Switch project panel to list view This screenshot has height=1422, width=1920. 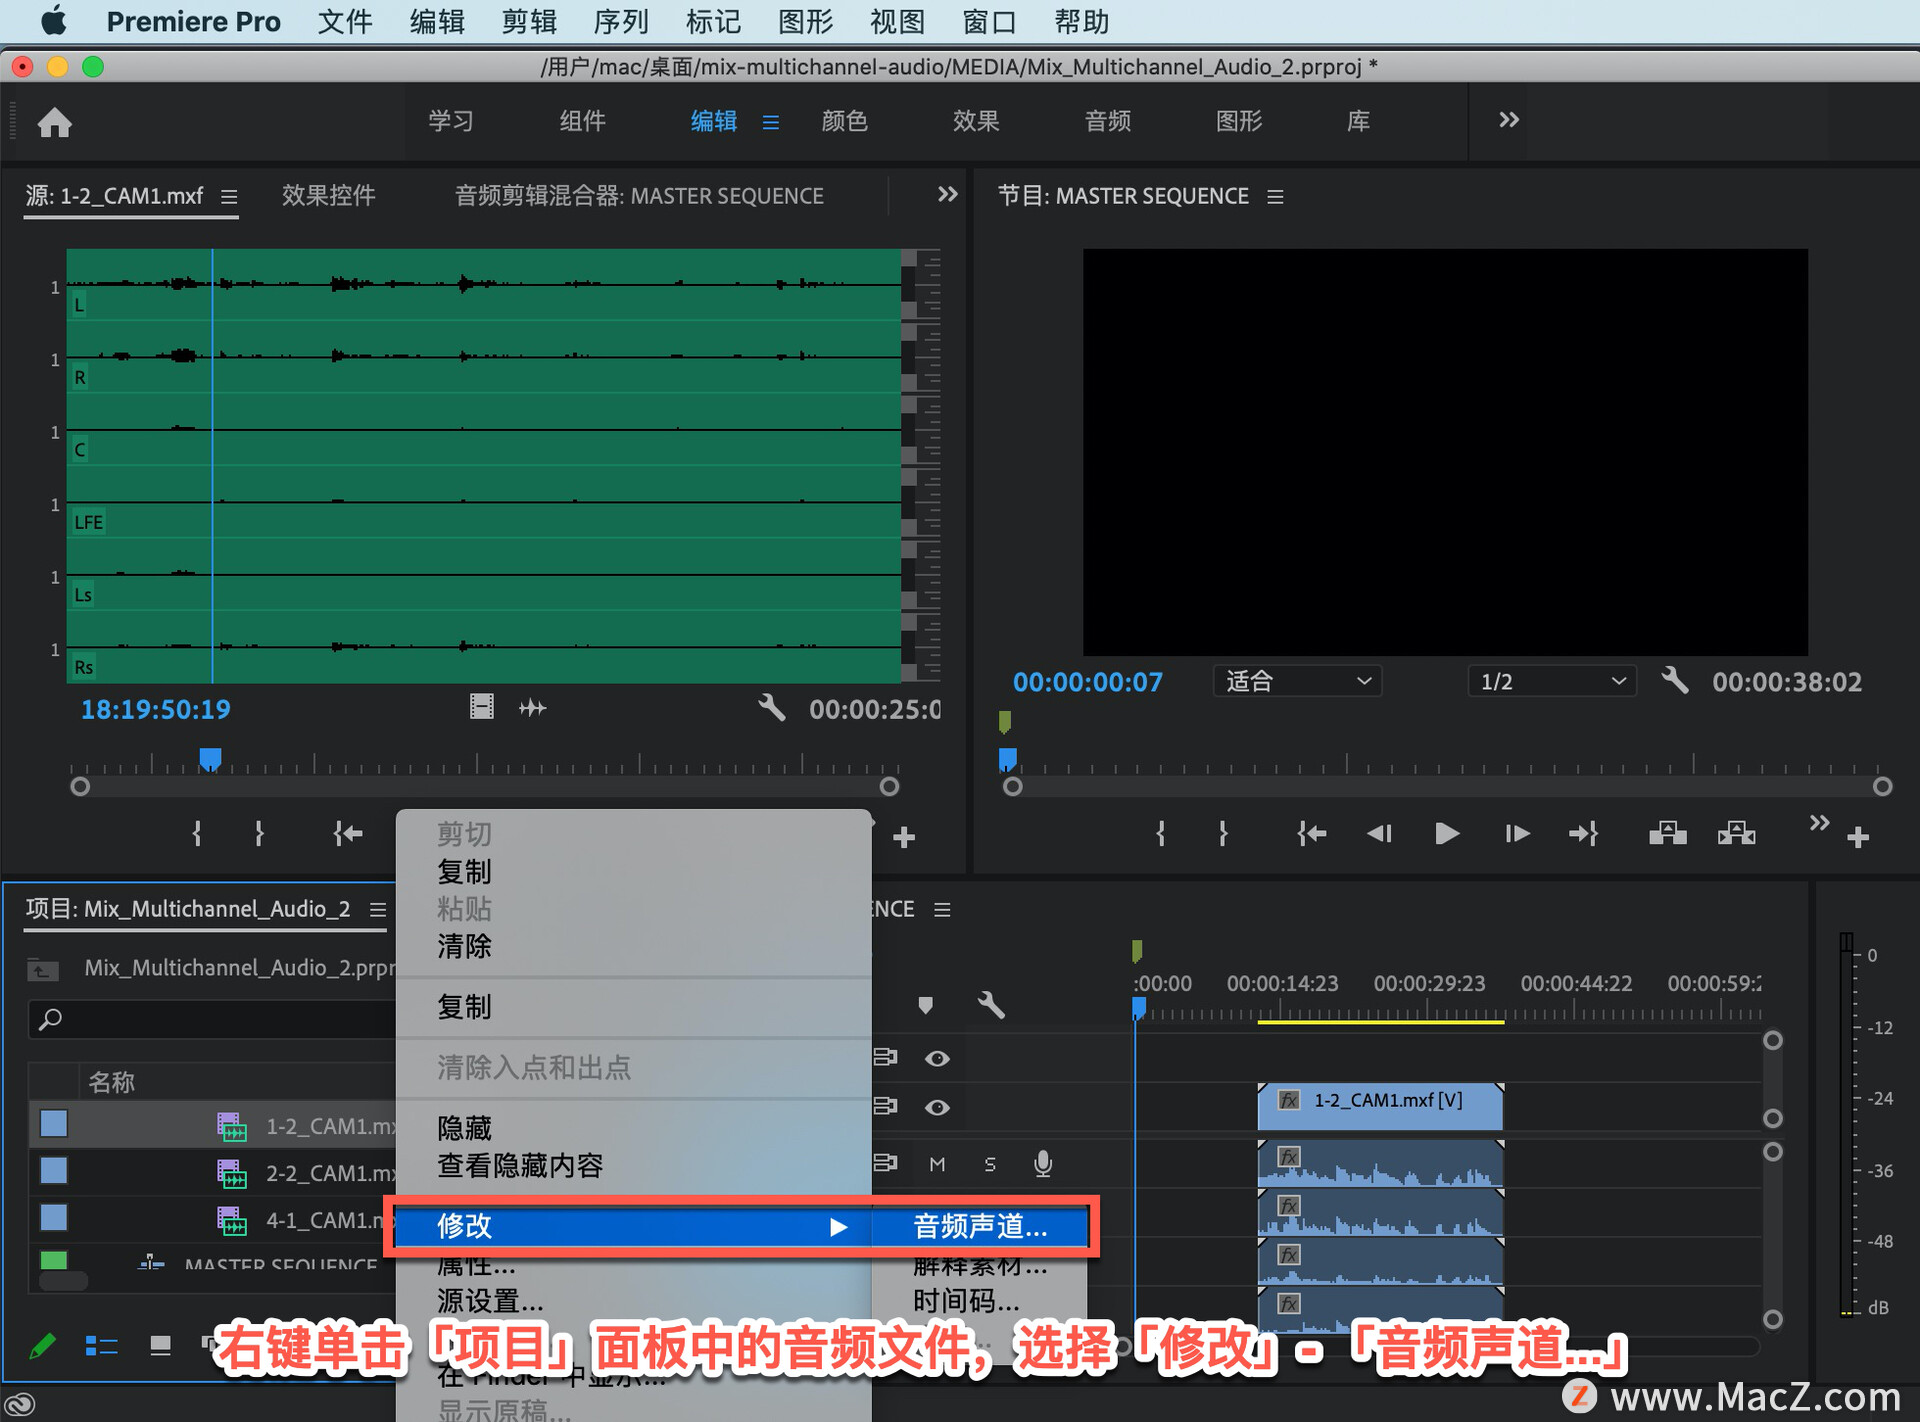point(101,1346)
